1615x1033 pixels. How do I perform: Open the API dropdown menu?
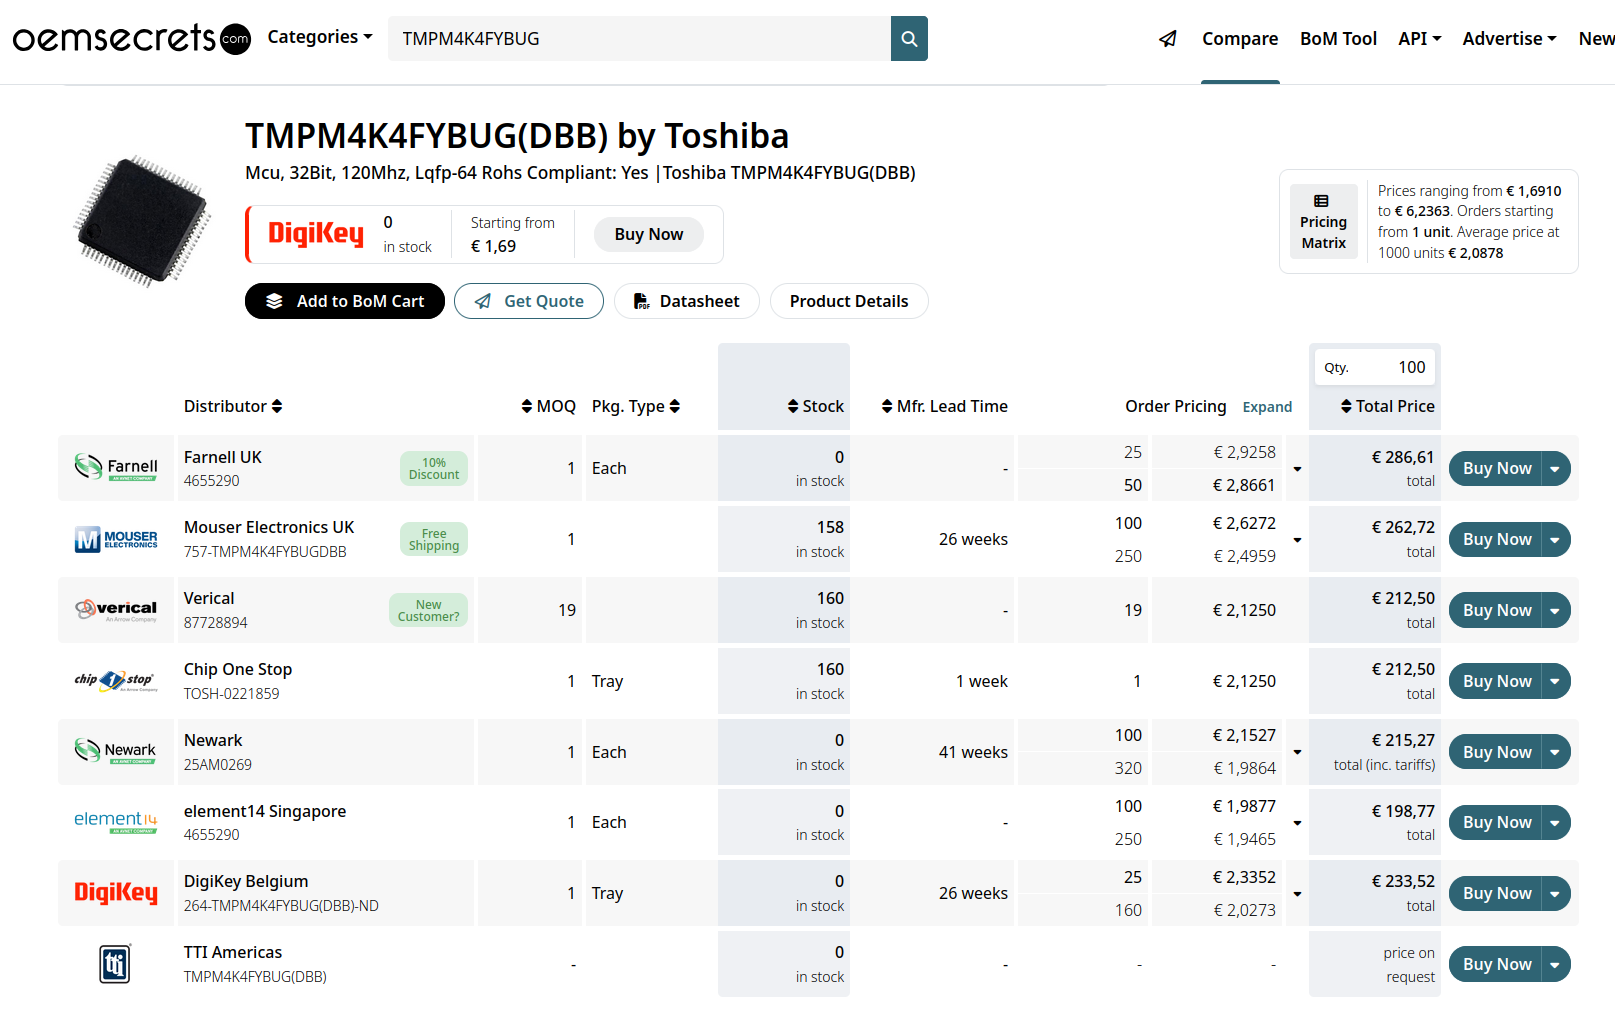1419,39
